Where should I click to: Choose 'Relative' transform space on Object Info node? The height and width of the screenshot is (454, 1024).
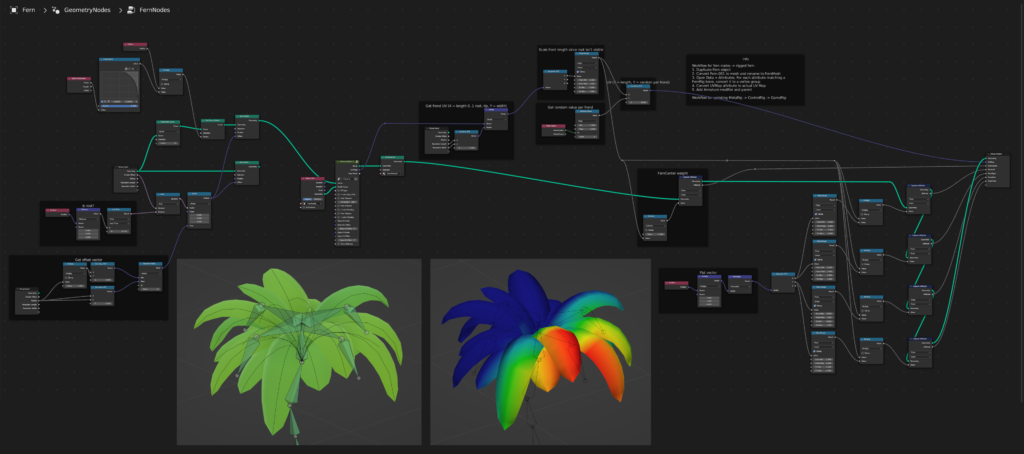[x=318, y=199]
